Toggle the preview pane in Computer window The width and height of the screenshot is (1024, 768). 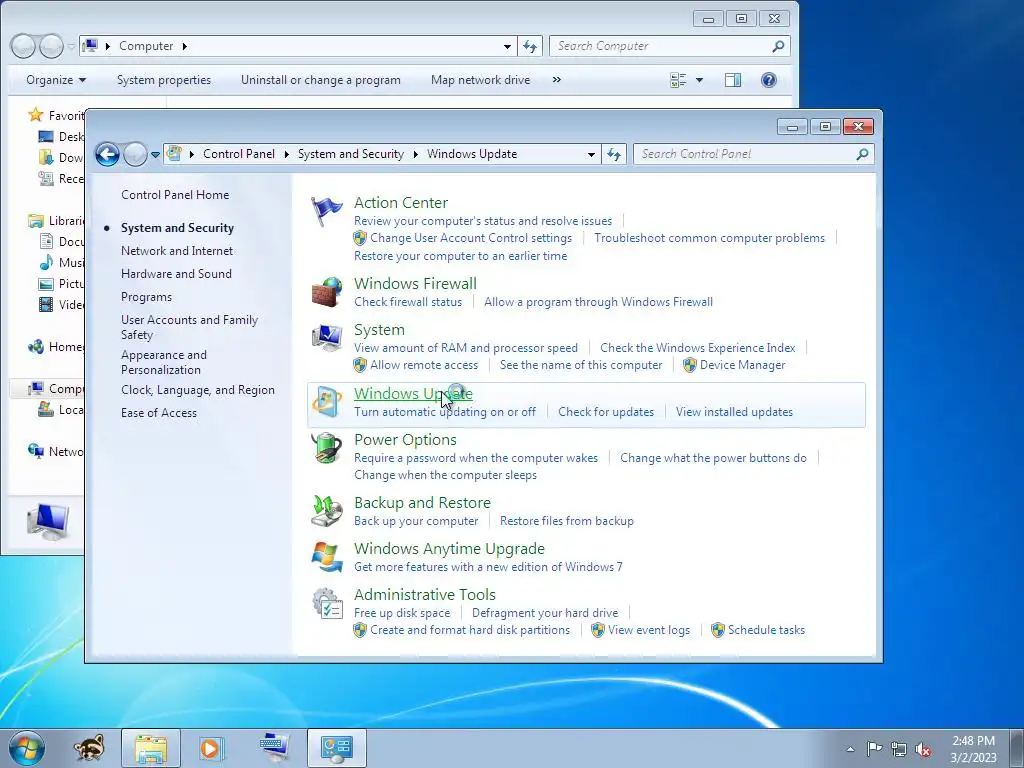(x=733, y=80)
